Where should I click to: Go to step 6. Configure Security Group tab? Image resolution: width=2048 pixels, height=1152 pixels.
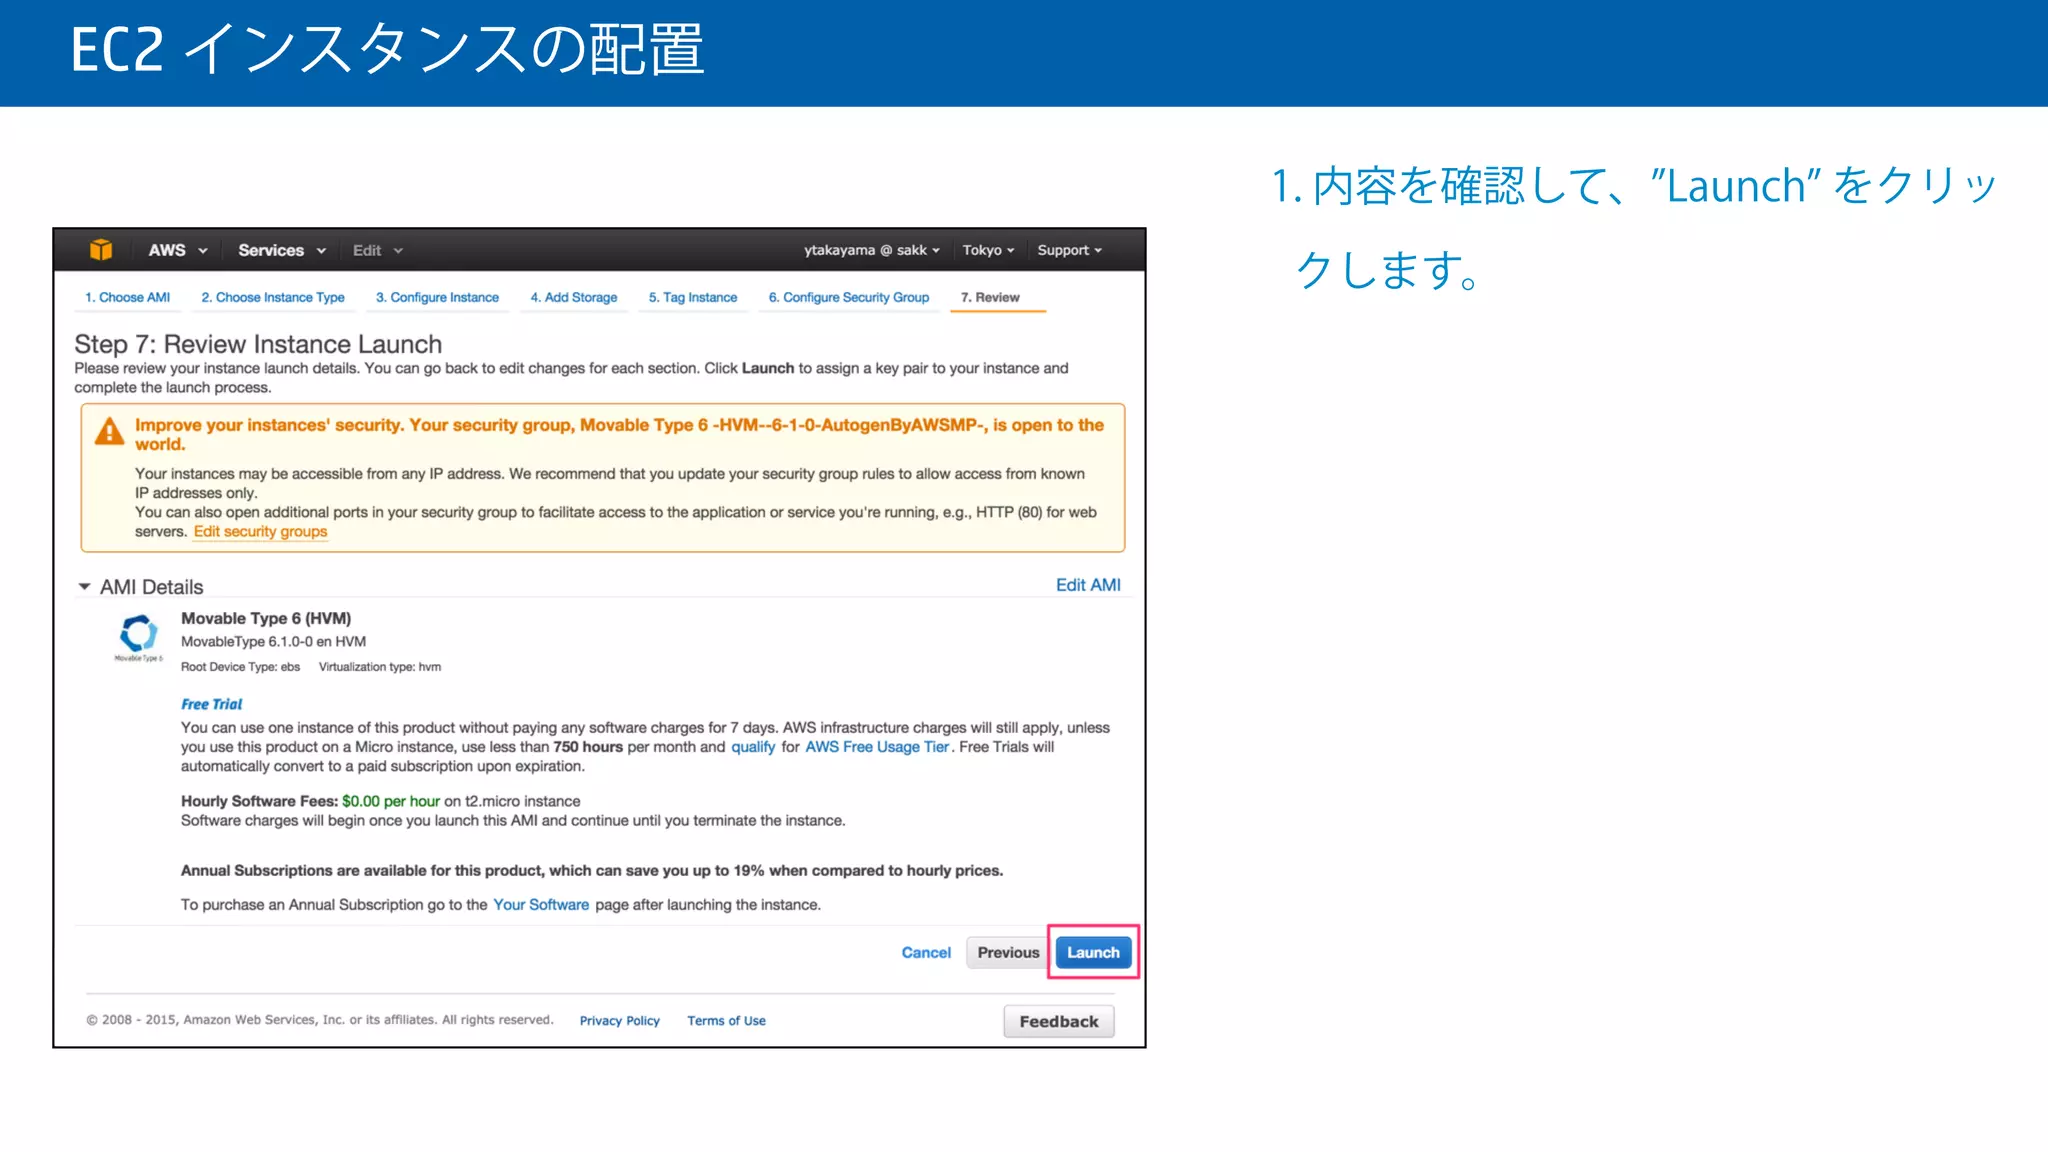[x=849, y=297]
